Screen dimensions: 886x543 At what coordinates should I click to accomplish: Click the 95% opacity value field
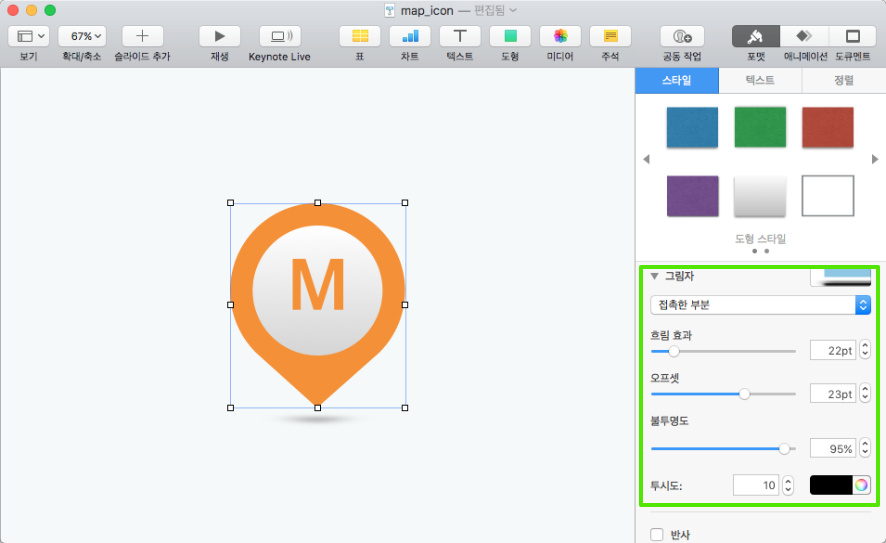[833, 448]
